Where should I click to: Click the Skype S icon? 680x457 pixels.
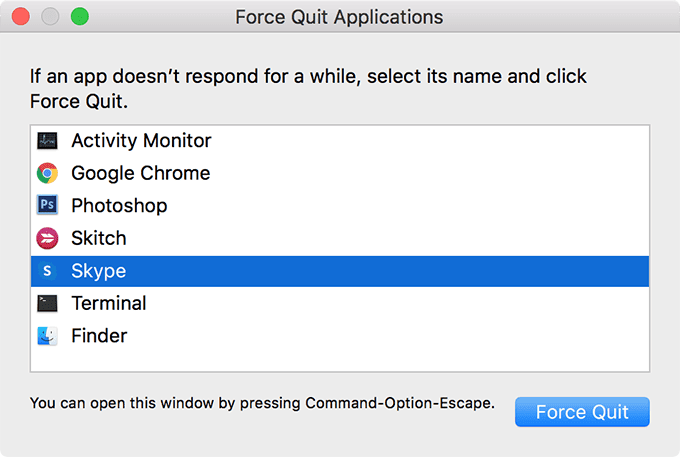[47, 271]
